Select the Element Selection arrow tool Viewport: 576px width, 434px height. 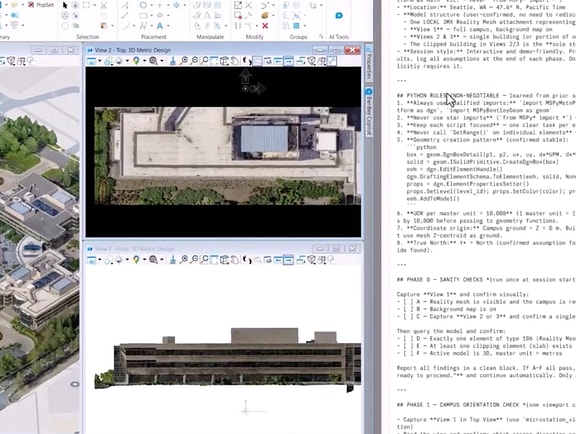point(65,5)
